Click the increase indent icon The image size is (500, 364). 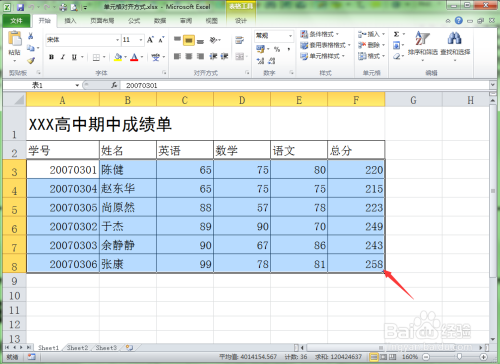[224, 56]
